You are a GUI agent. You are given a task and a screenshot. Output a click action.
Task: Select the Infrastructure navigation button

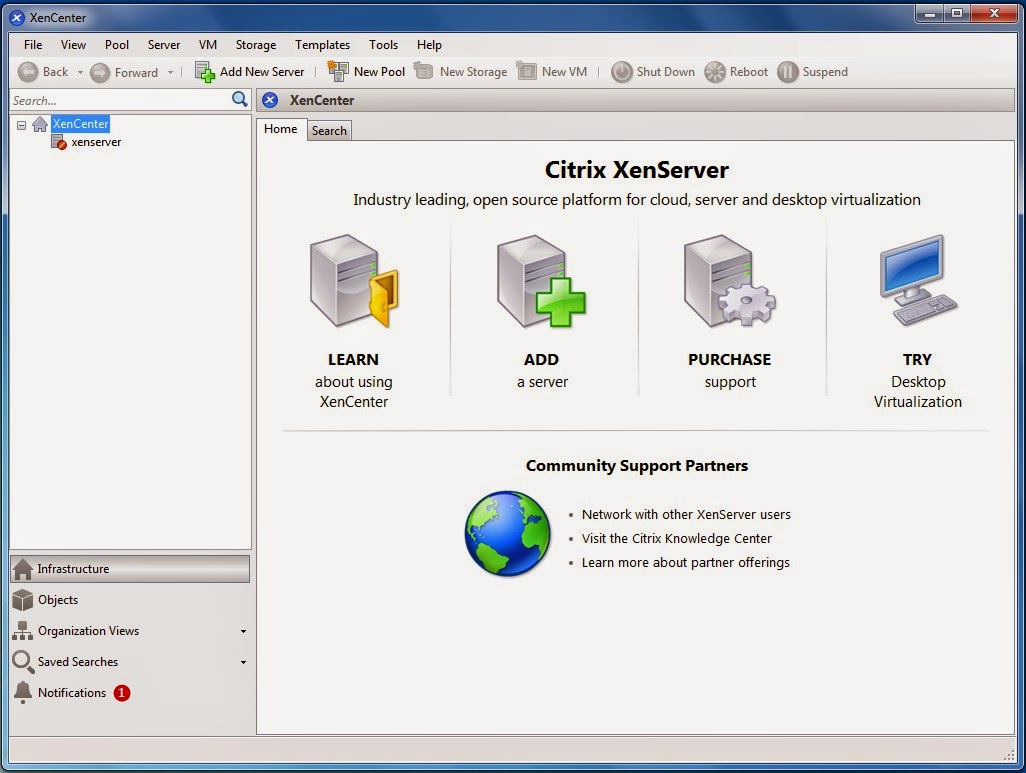click(x=130, y=569)
